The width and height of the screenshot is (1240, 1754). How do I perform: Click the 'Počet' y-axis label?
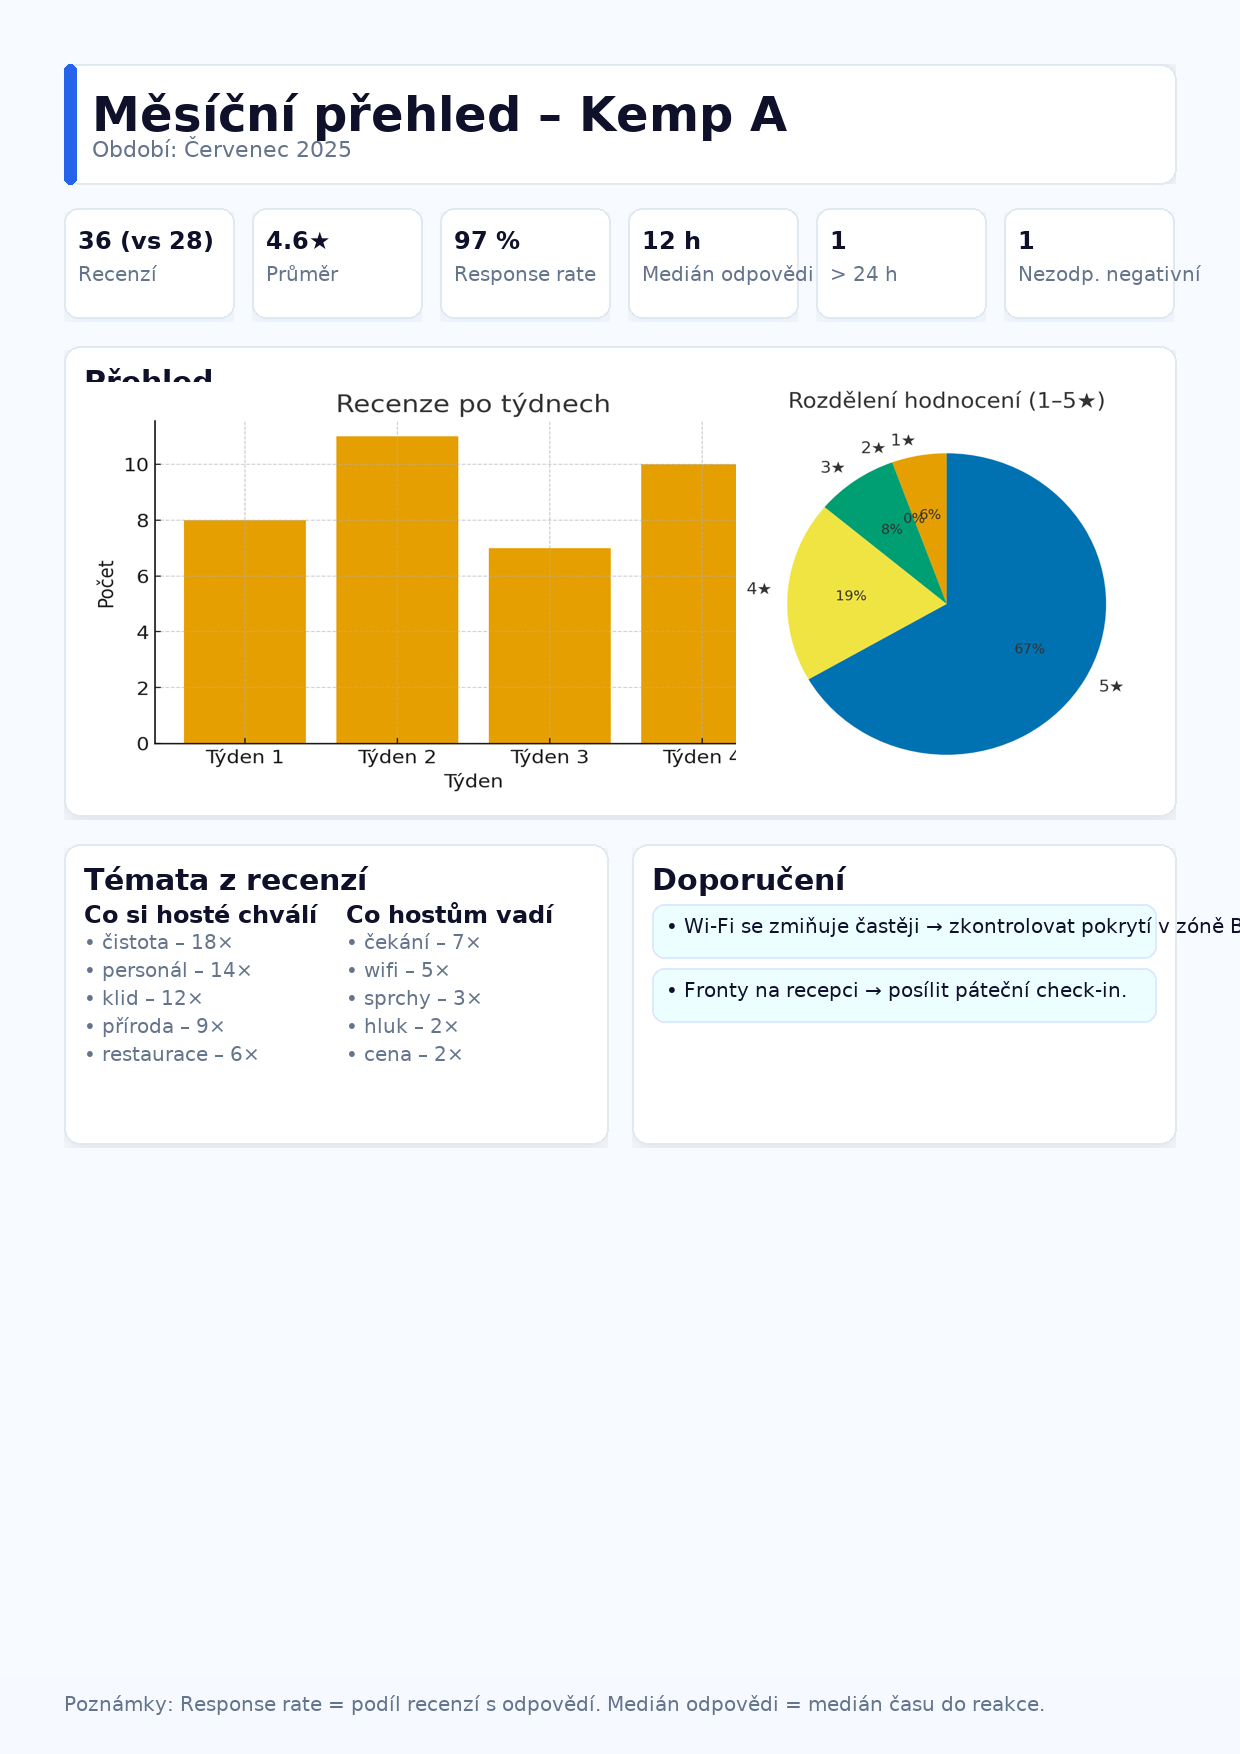(x=107, y=584)
